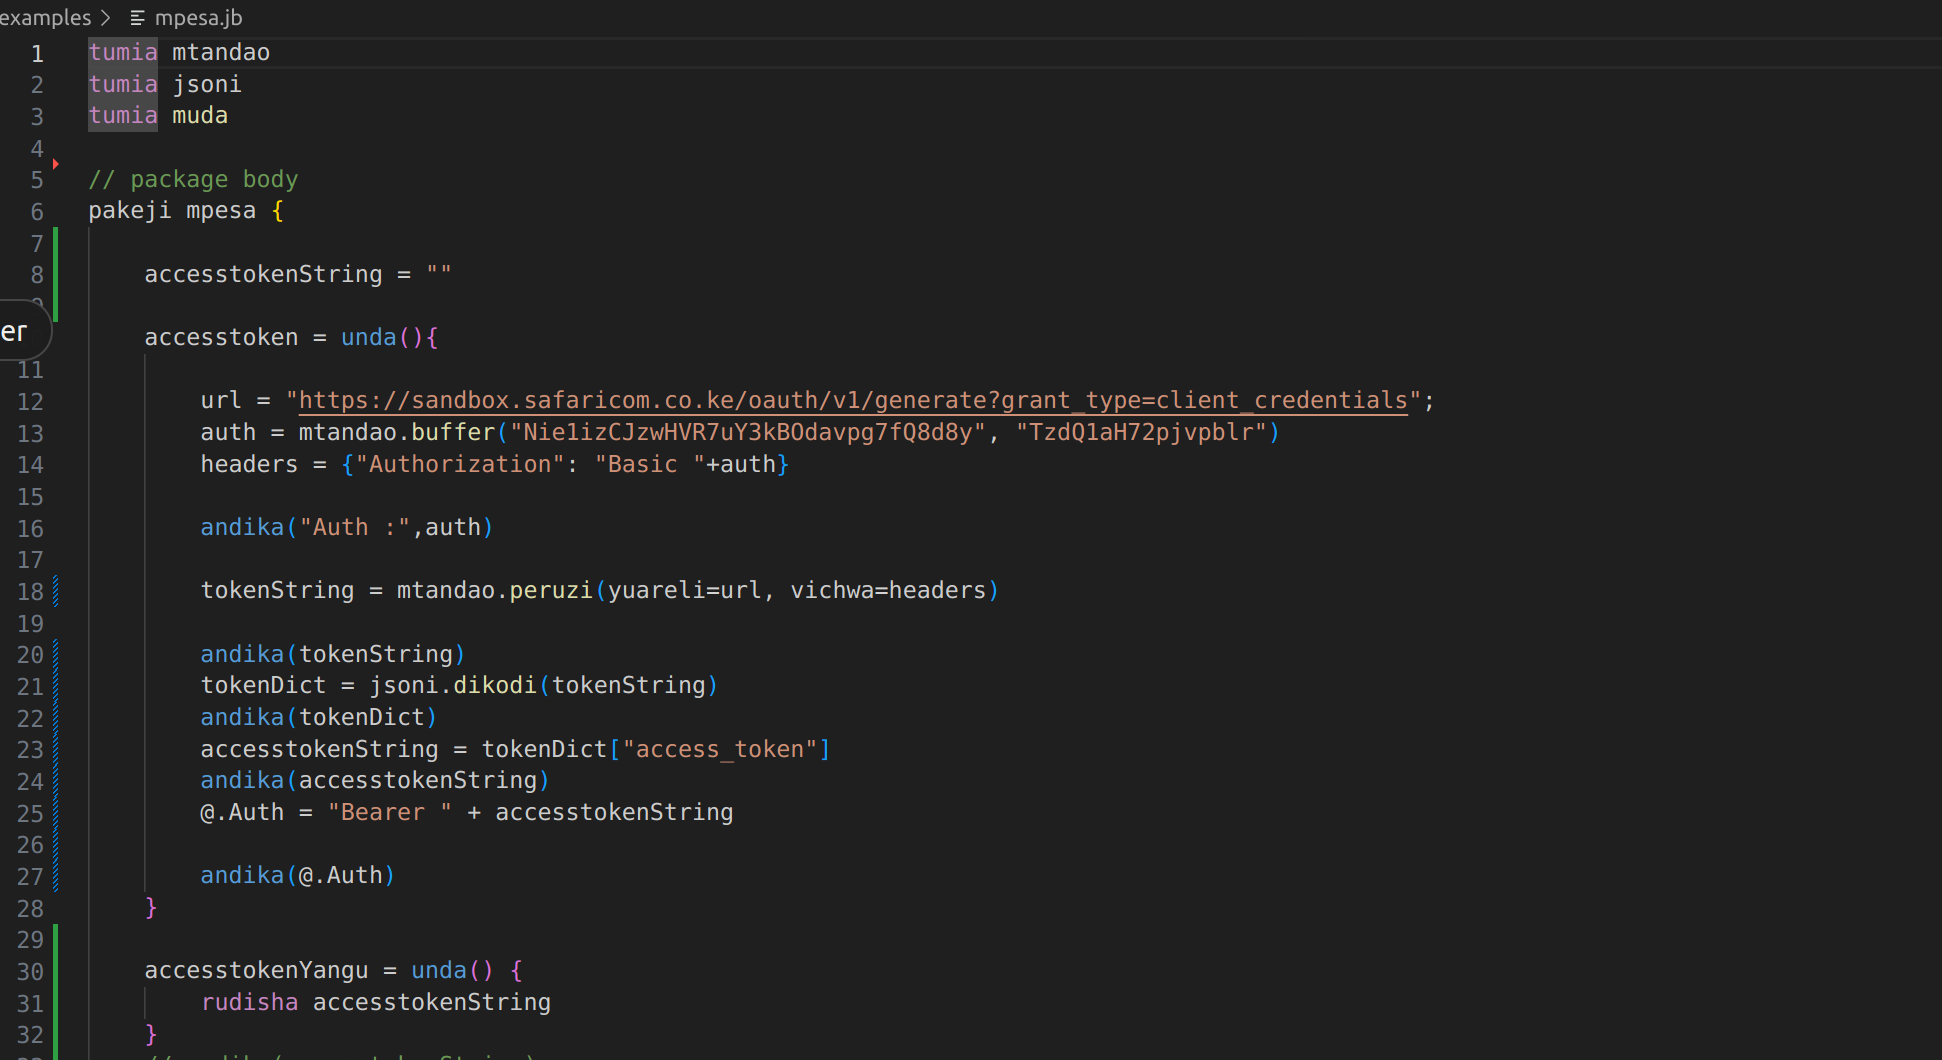
Task: Open the mpesa.jb breadcrumb item
Action: [x=198, y=17]
